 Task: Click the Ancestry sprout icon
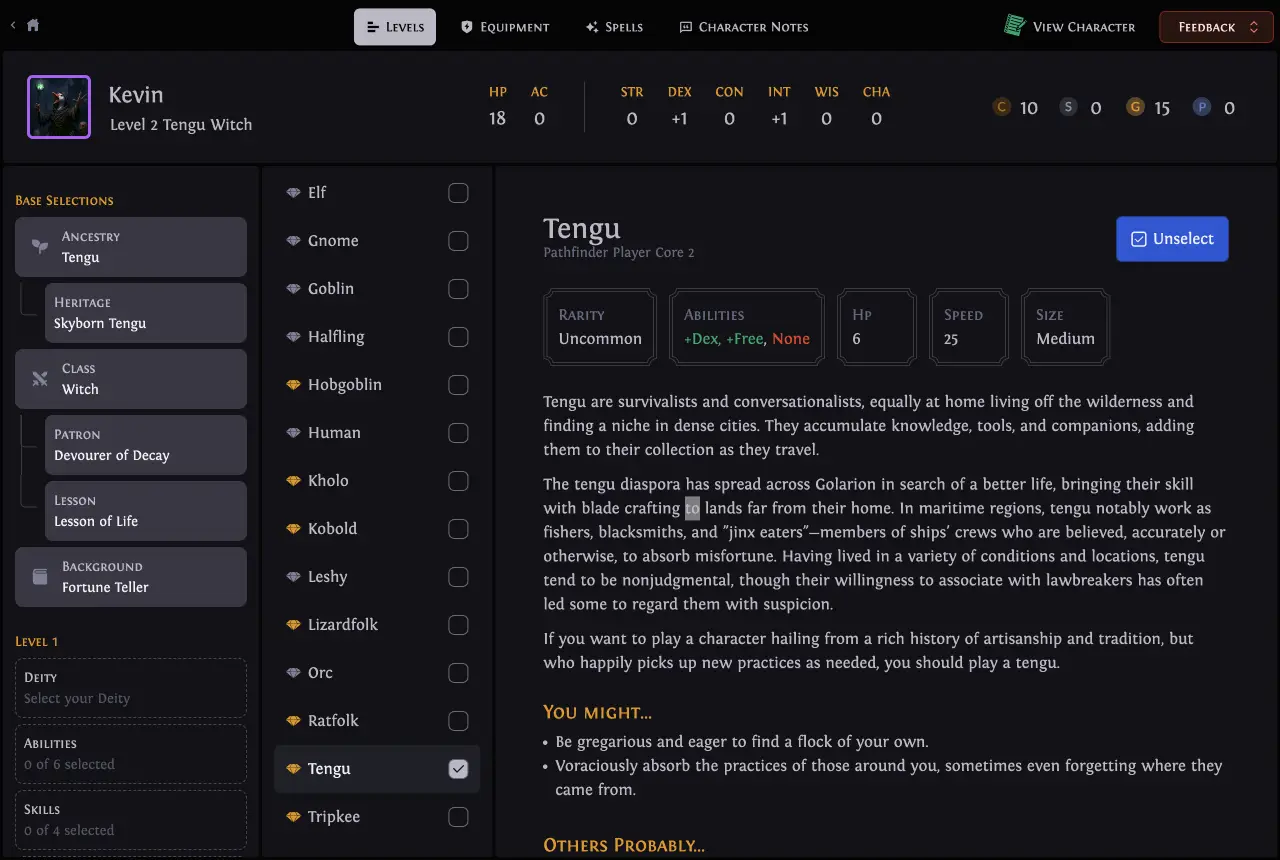(x=40, y=247)
